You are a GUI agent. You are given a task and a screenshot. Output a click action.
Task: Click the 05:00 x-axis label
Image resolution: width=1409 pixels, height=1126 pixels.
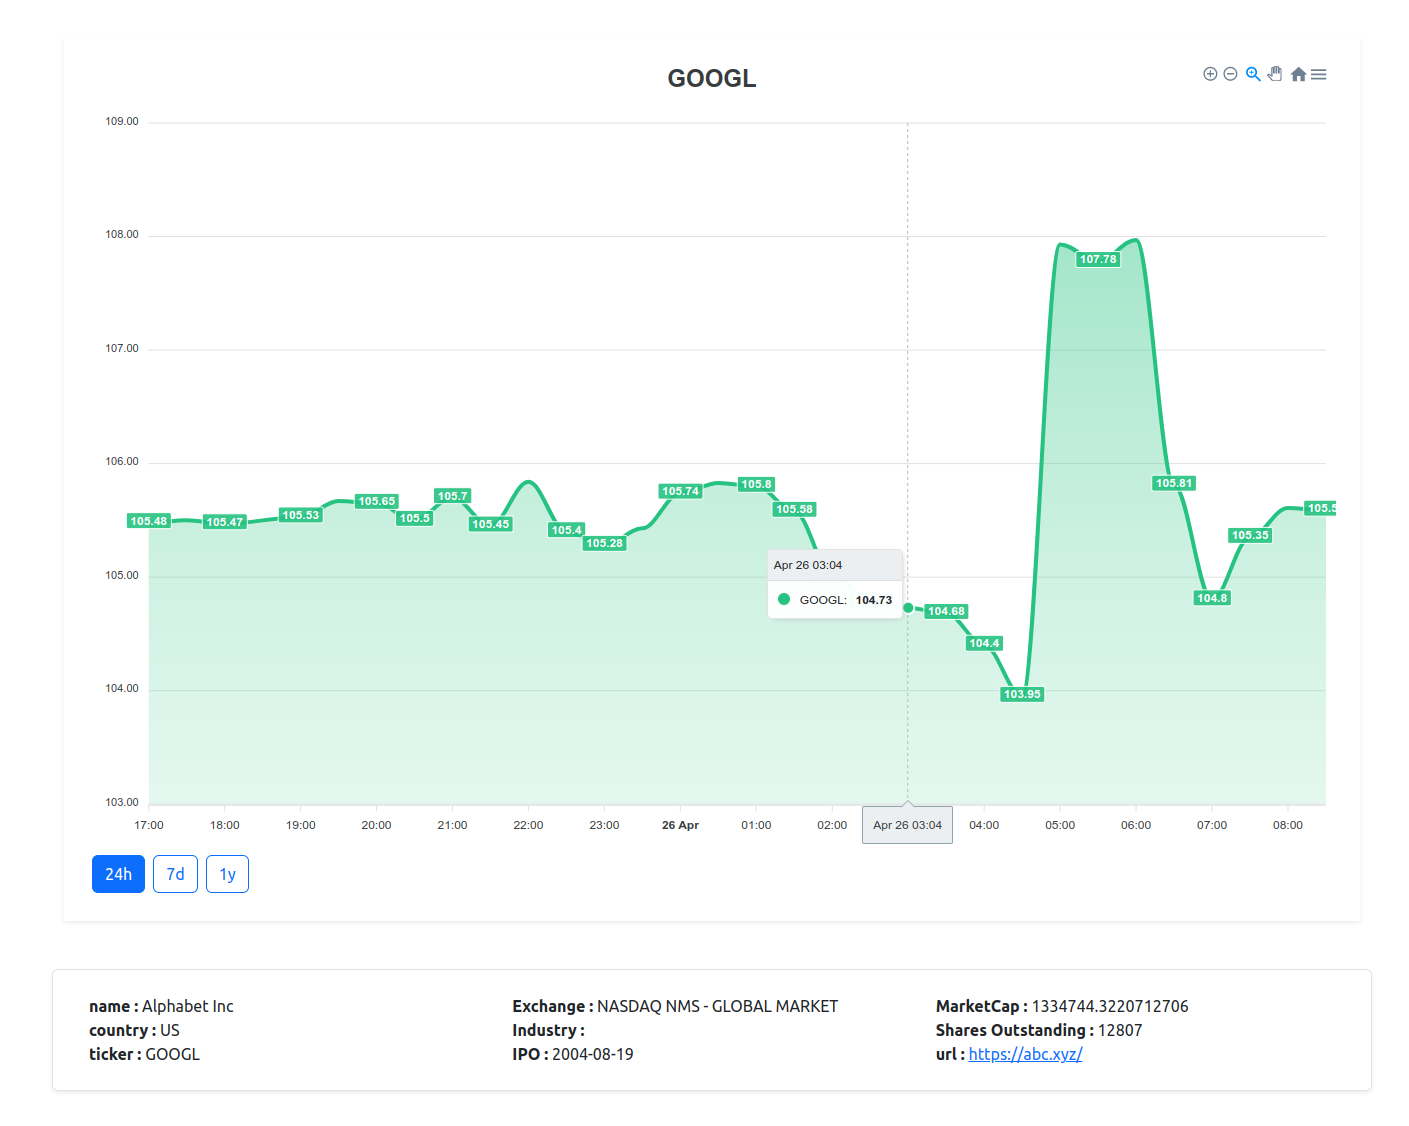pyautogui.click(x=1060, y=825)
